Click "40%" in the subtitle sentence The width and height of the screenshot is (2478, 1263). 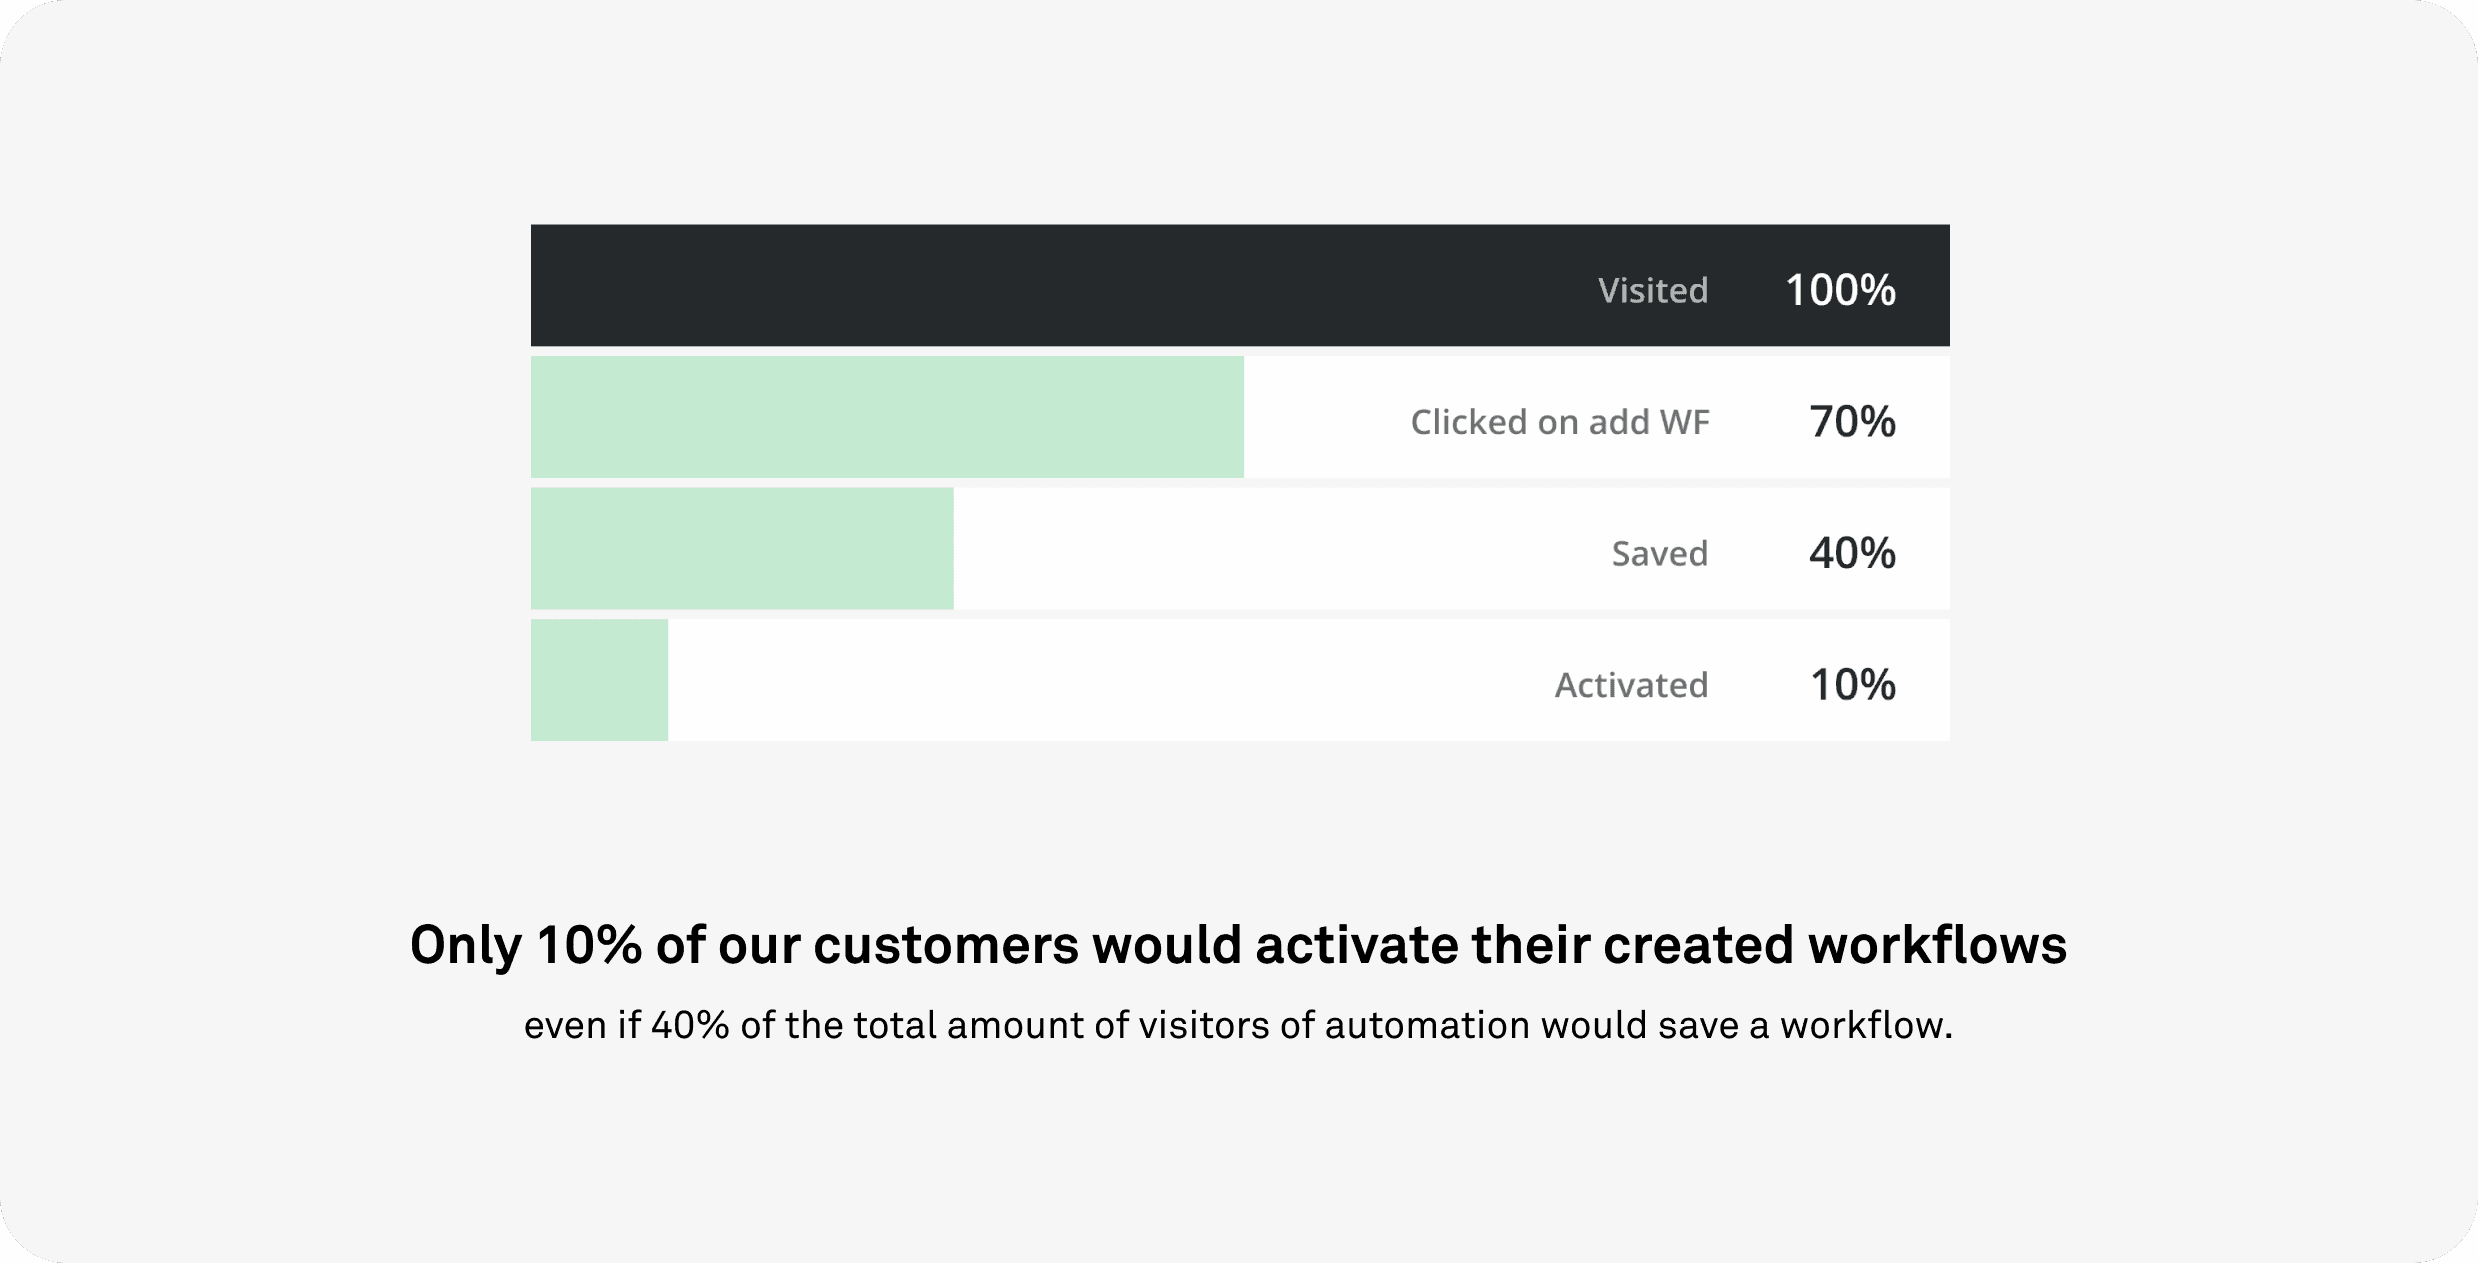(x=690, y=1026)
